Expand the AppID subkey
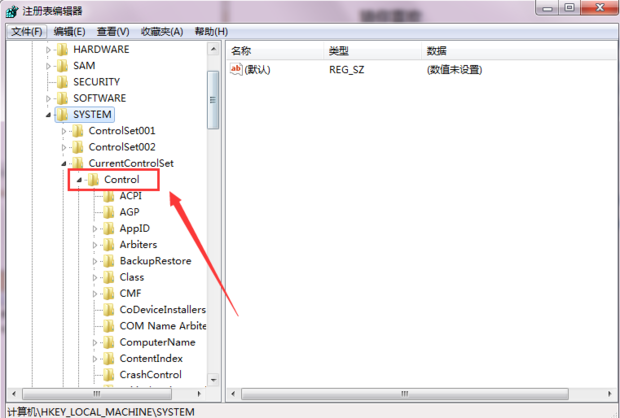 (x=95, y=229)
